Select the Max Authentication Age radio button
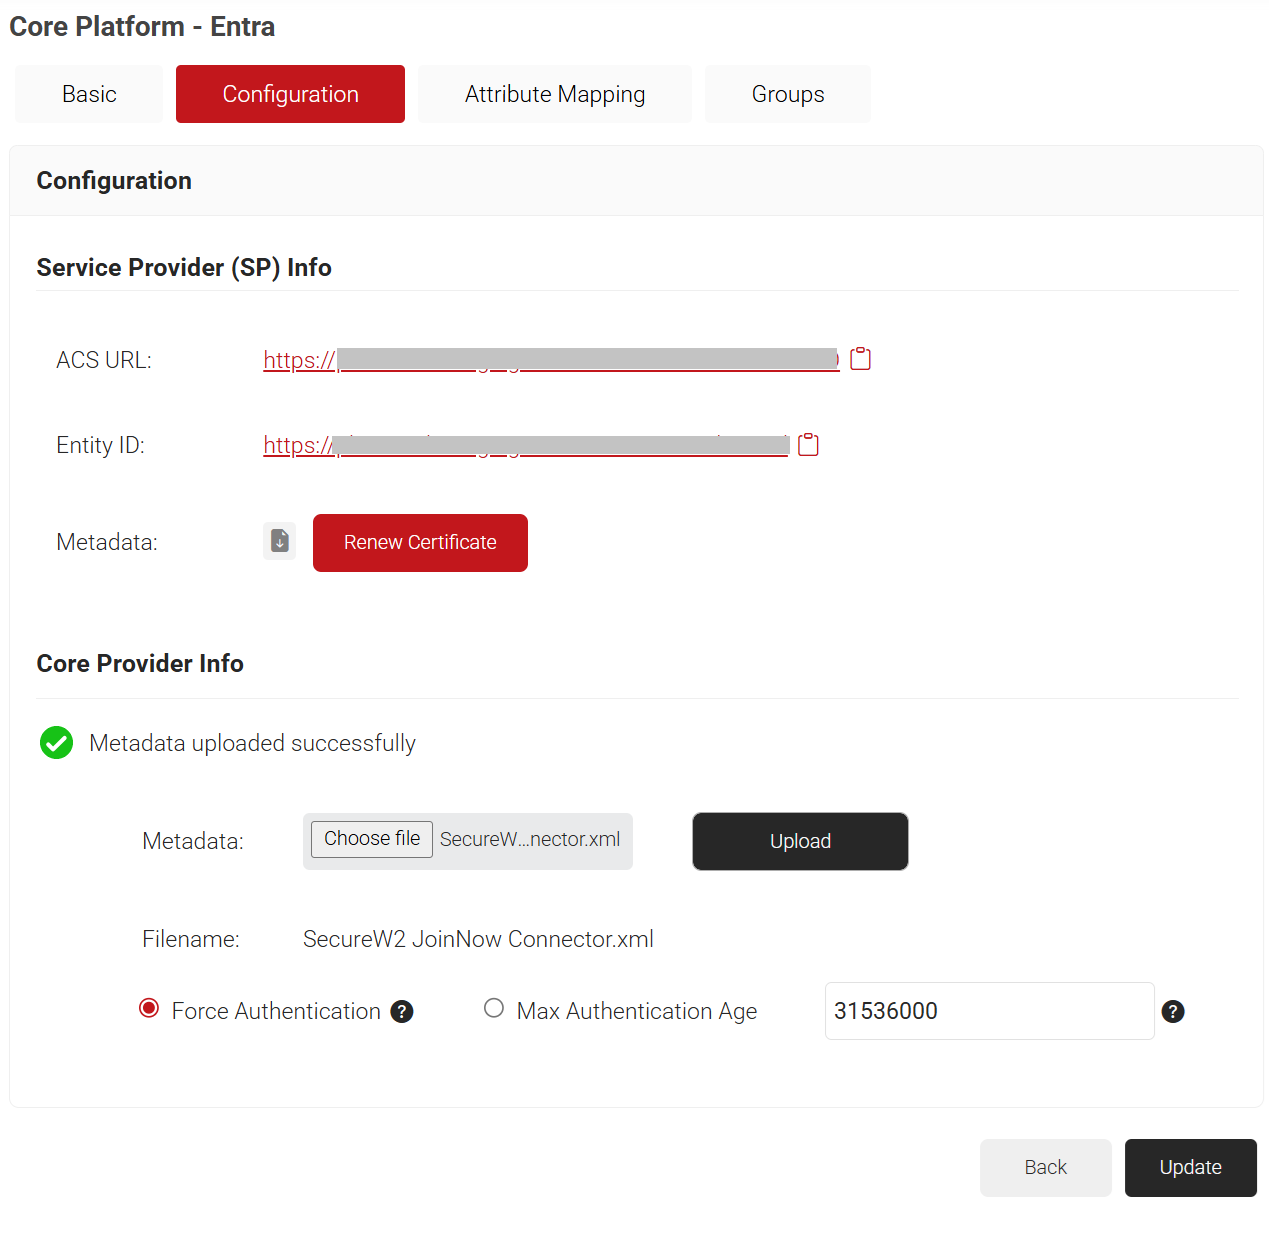 tap(494, 1008)
